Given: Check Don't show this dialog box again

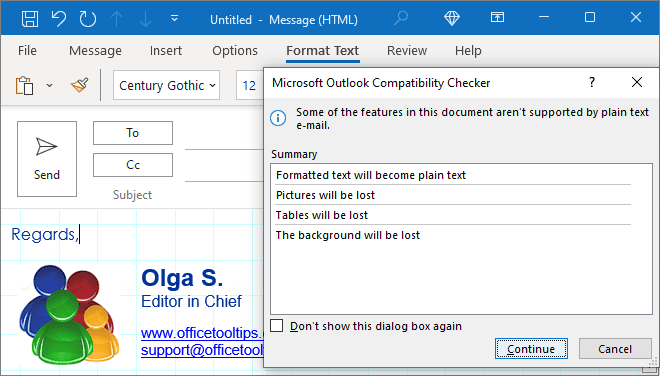Looking at the screenshot, I should [276, 325].
